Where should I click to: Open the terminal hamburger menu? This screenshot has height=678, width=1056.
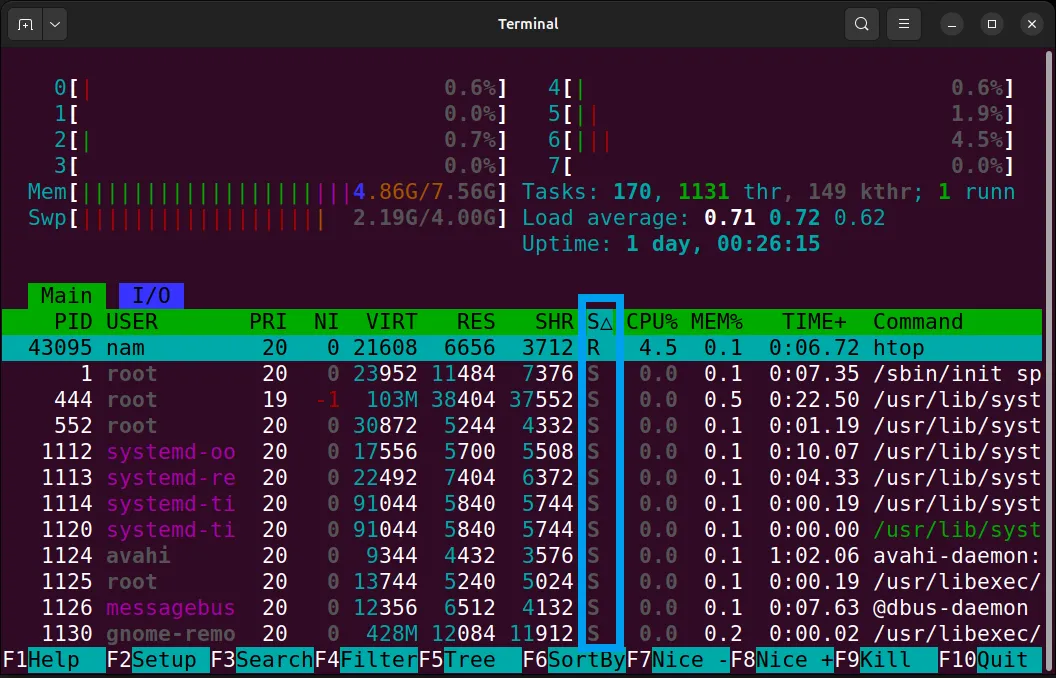click(904, 24)
